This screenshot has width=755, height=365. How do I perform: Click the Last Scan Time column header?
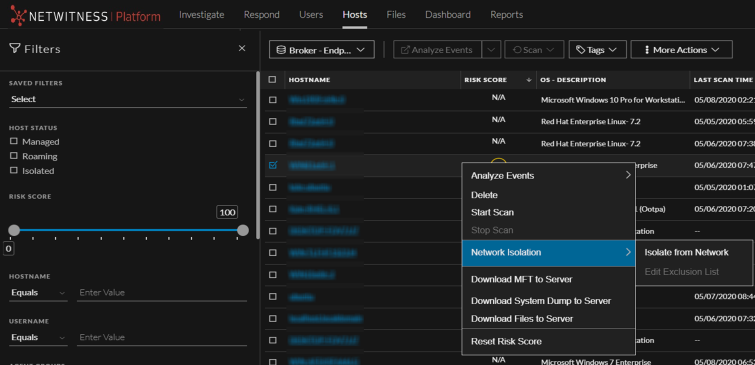[723, 80]
